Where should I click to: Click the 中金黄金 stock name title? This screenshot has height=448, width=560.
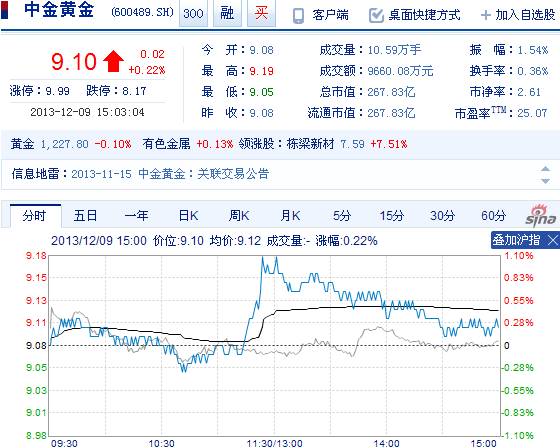[x=59, y=10]
